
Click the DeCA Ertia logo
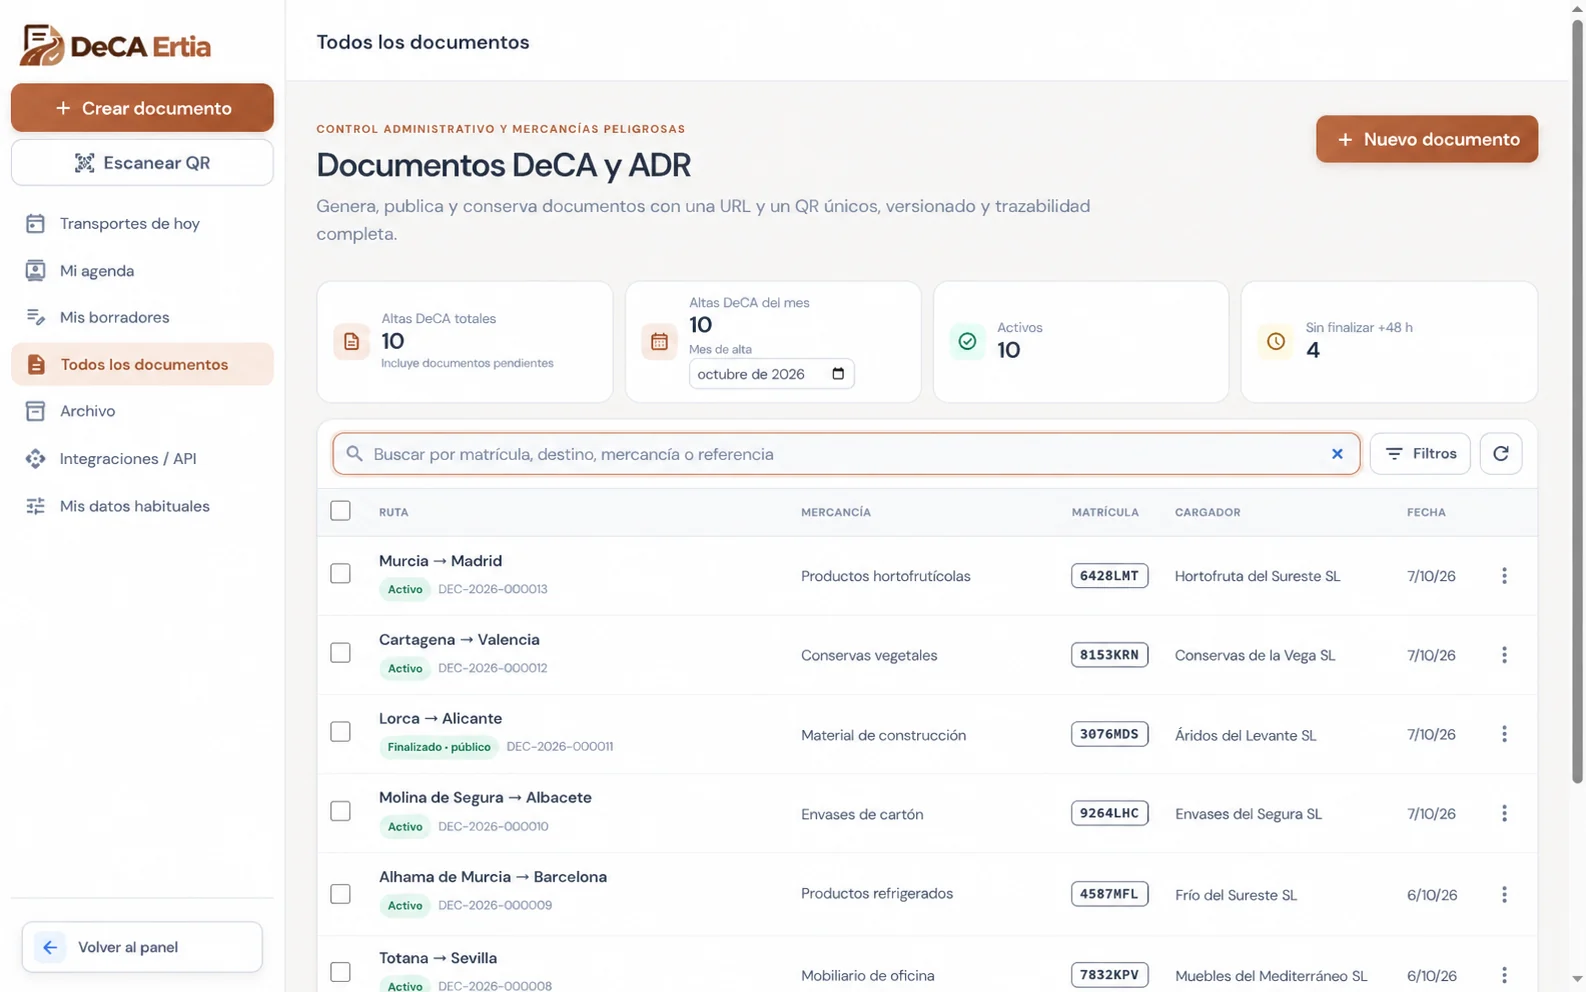[x=116, y=45]
